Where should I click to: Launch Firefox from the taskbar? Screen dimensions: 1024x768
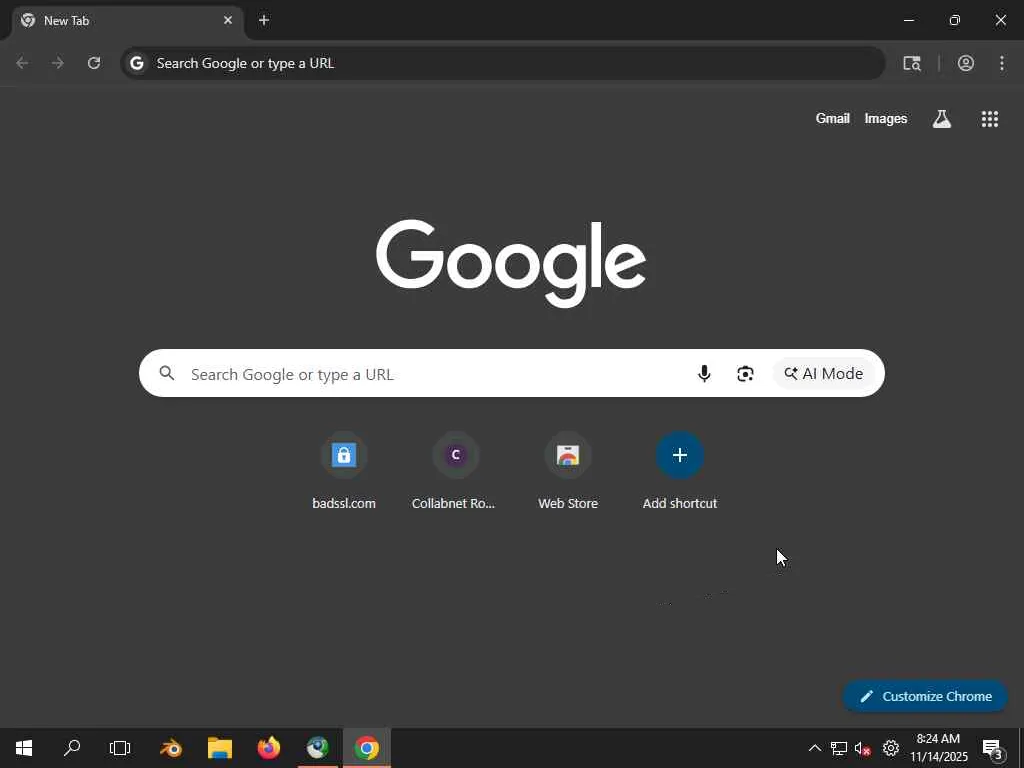[268, 748]
